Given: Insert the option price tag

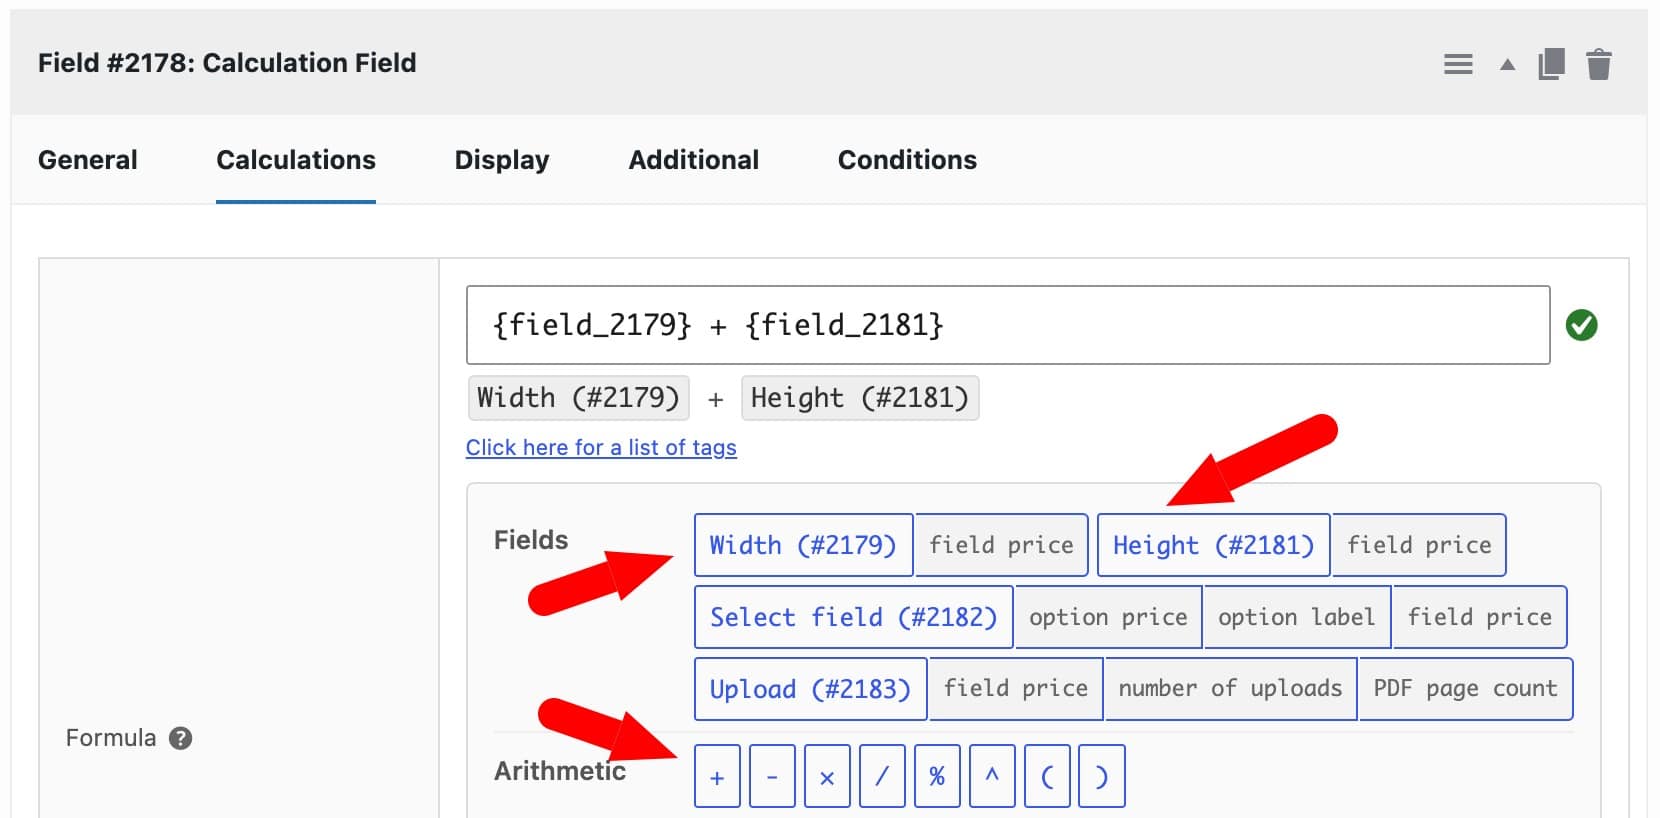Looking at the screenshot, I should (x=1108, y=617).
